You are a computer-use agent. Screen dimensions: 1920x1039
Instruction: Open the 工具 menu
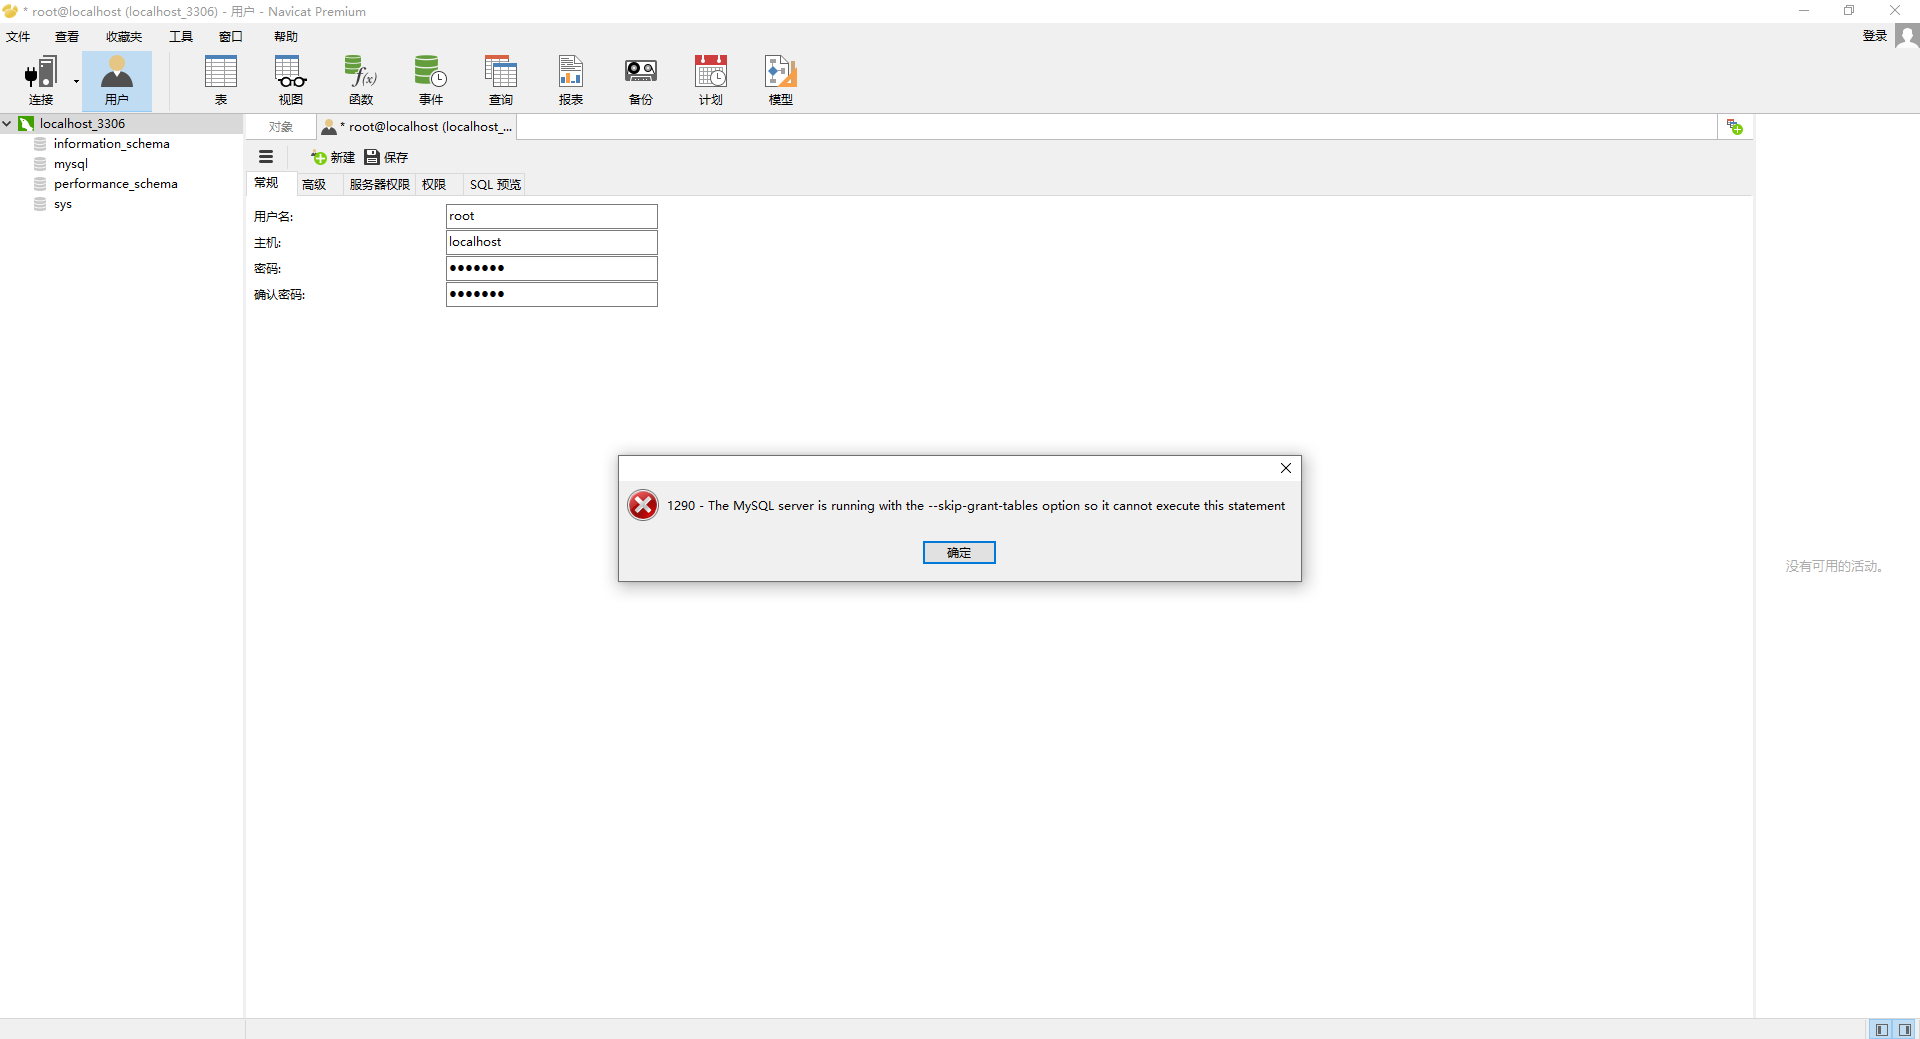180,36
